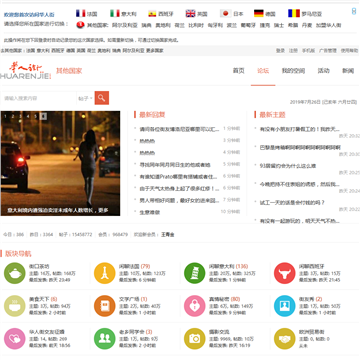Select the Spain flag icon
Image resolution: width=360 pixels, height=360 pixels.
(152, 14)
